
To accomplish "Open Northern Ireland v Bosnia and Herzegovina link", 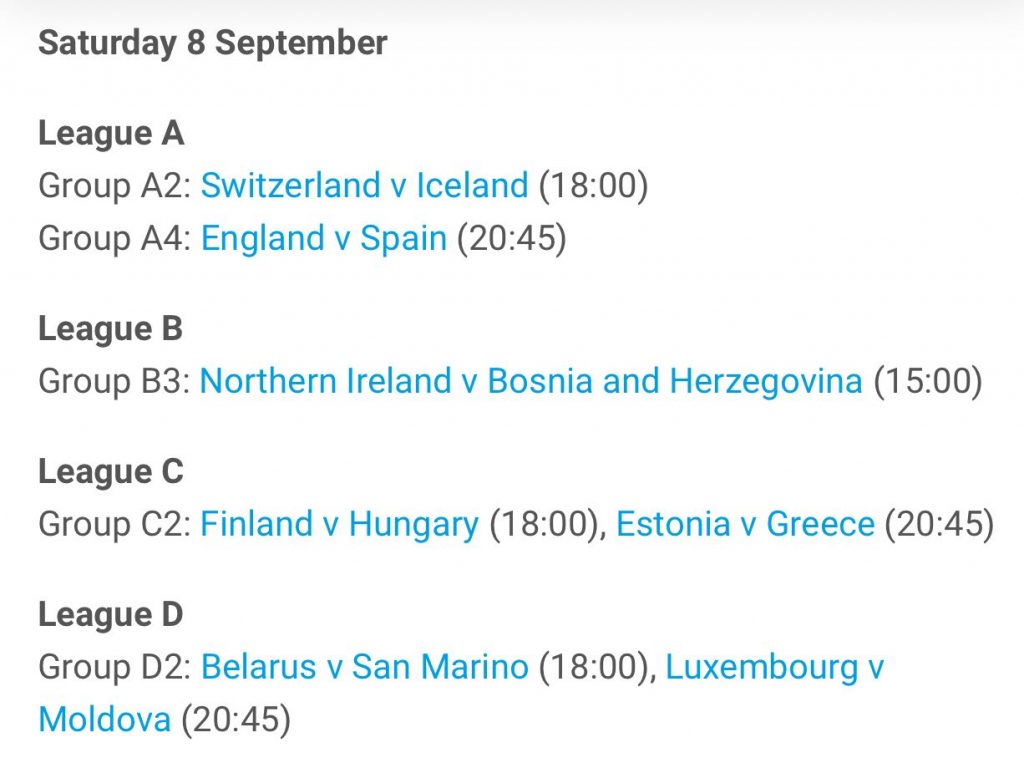I will (x=531, y=381).
